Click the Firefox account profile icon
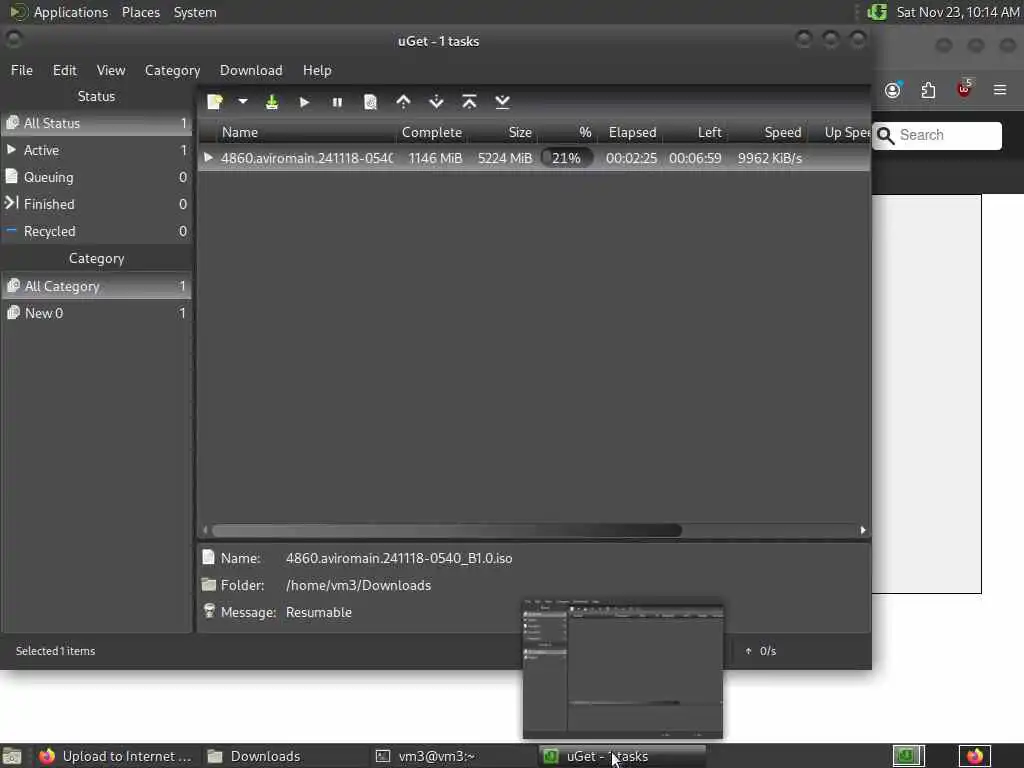 point(893,89)
